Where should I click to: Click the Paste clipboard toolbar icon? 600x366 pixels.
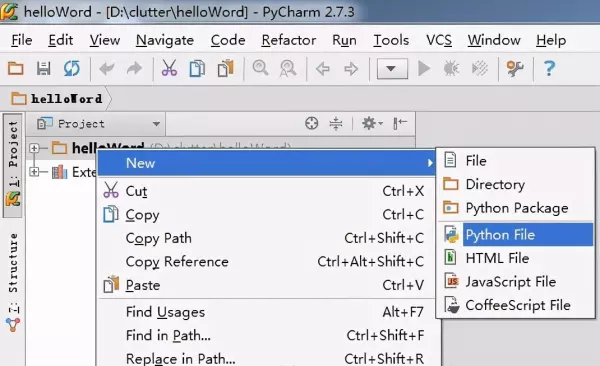click(x=226, y=69)
